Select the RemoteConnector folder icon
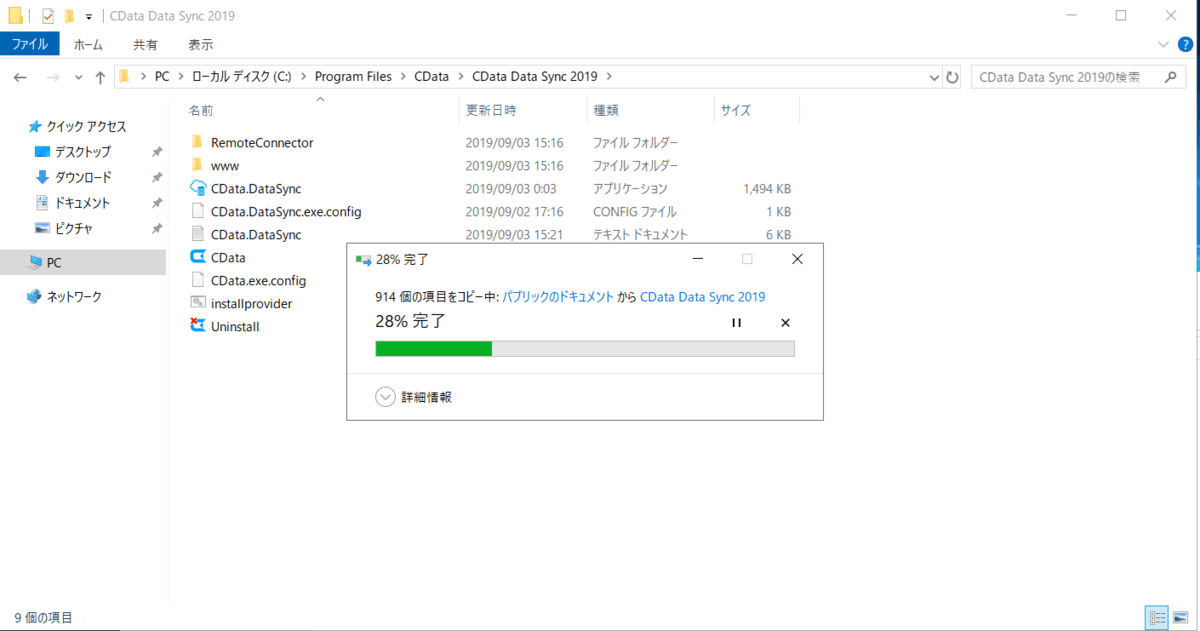1200x631 pixels. 197,142
